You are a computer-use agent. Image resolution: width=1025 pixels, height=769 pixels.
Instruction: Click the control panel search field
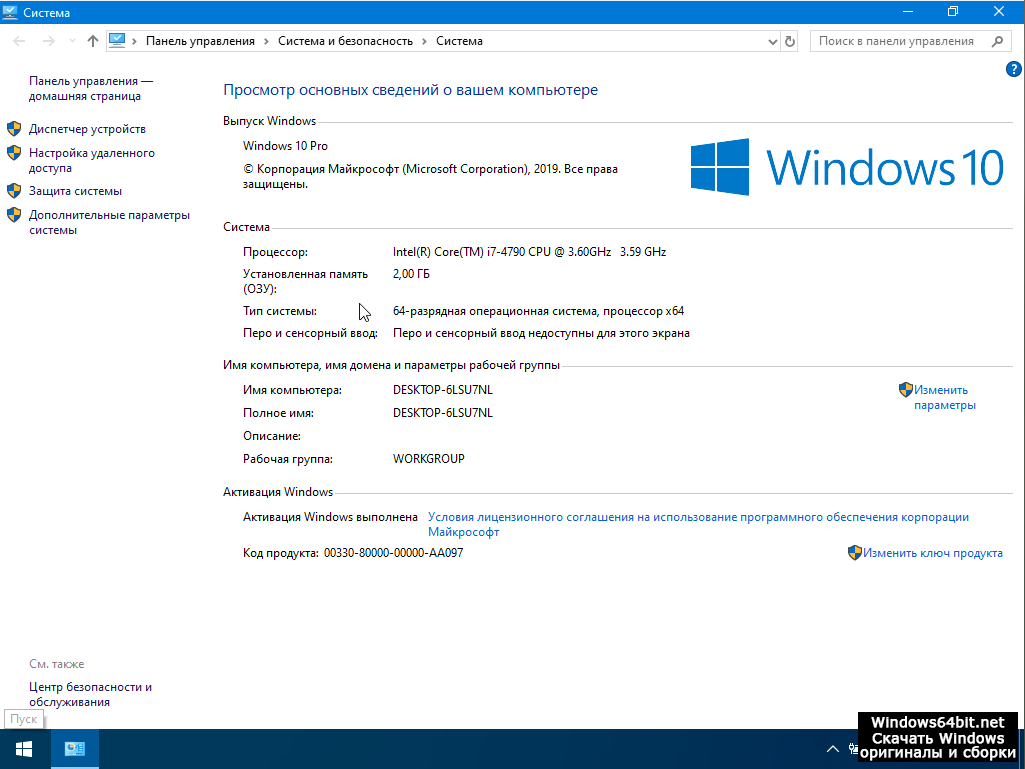point(895,41)
